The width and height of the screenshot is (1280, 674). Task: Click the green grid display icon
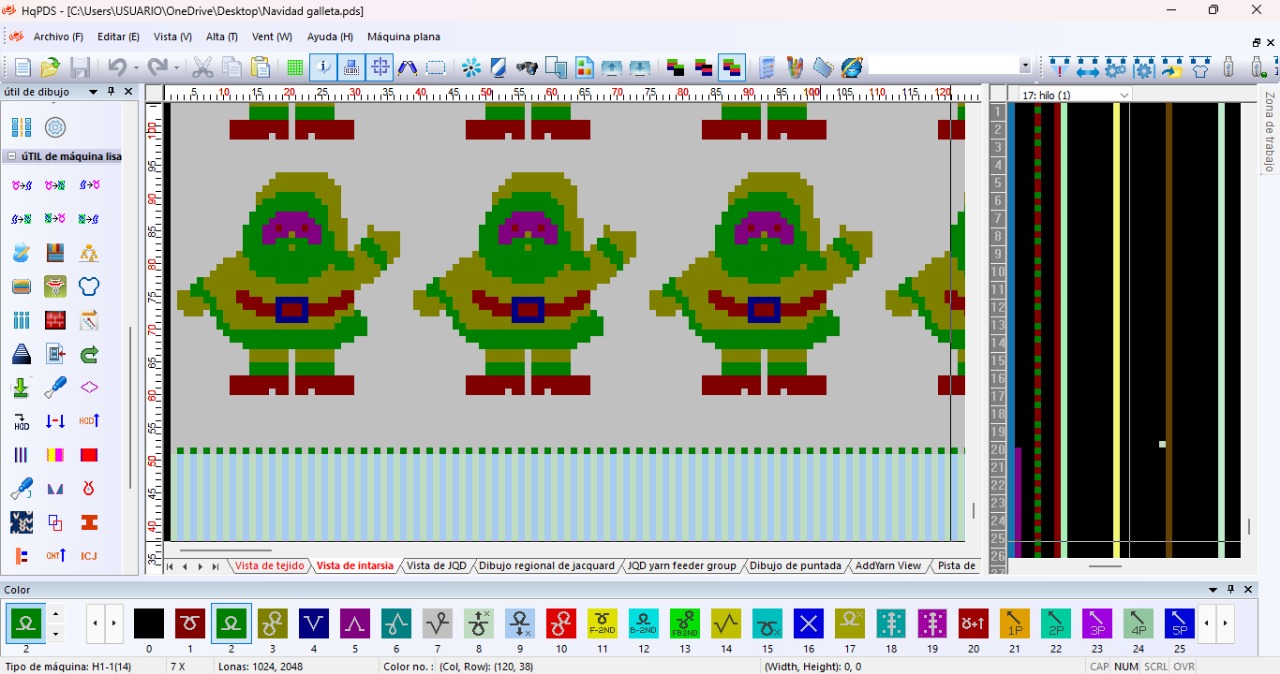coord(295,68)
